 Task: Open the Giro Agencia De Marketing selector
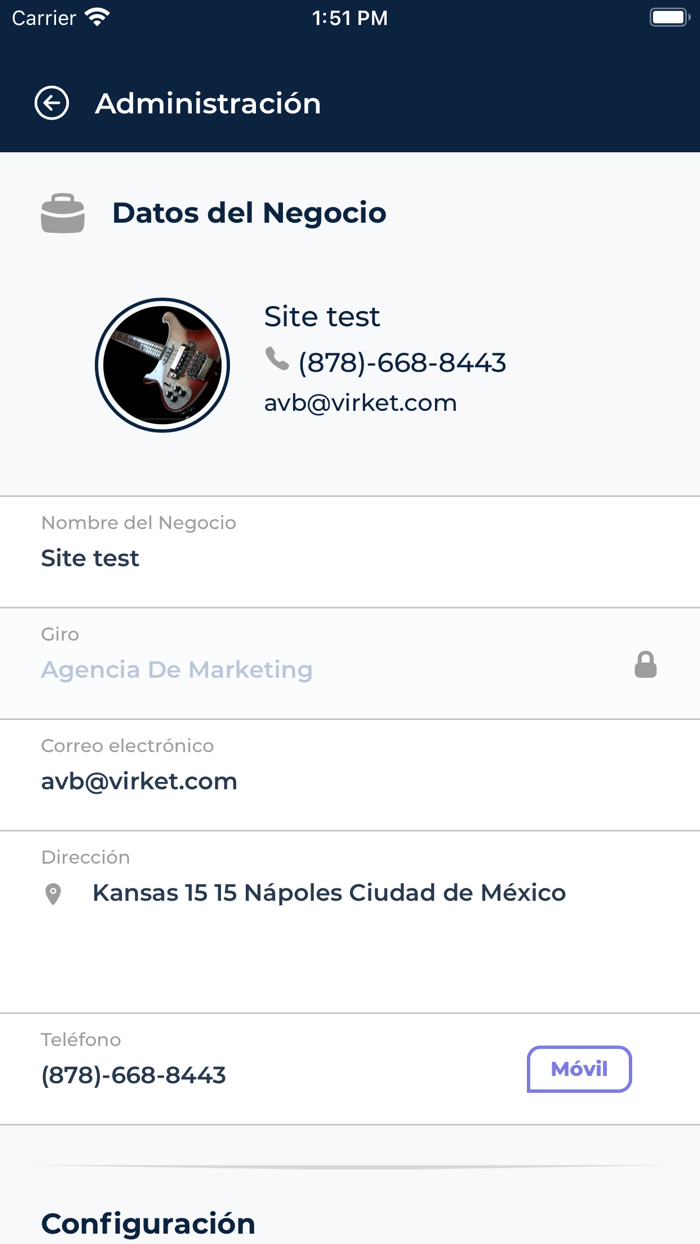(350, 664)
